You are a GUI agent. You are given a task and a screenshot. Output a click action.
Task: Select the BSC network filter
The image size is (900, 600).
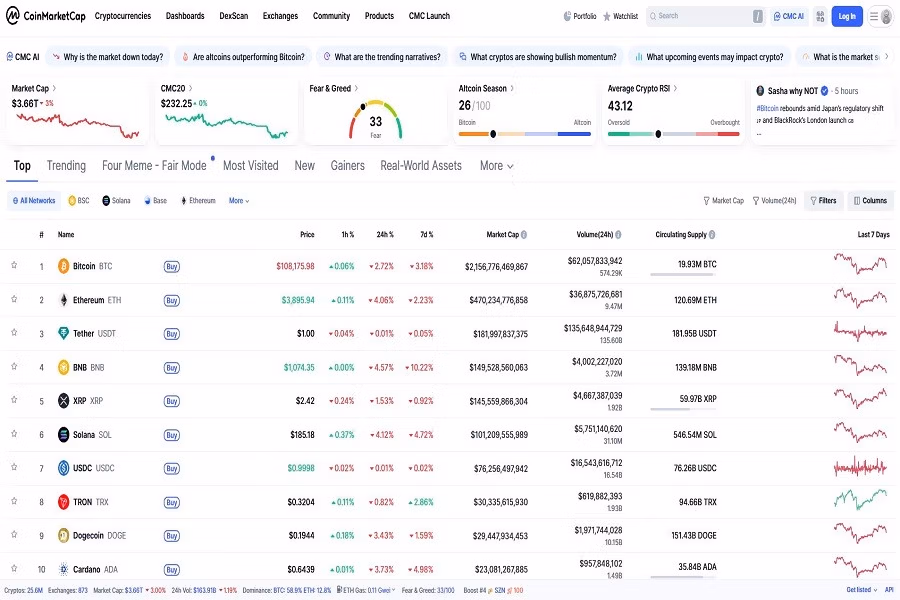[x=79, y=200]
